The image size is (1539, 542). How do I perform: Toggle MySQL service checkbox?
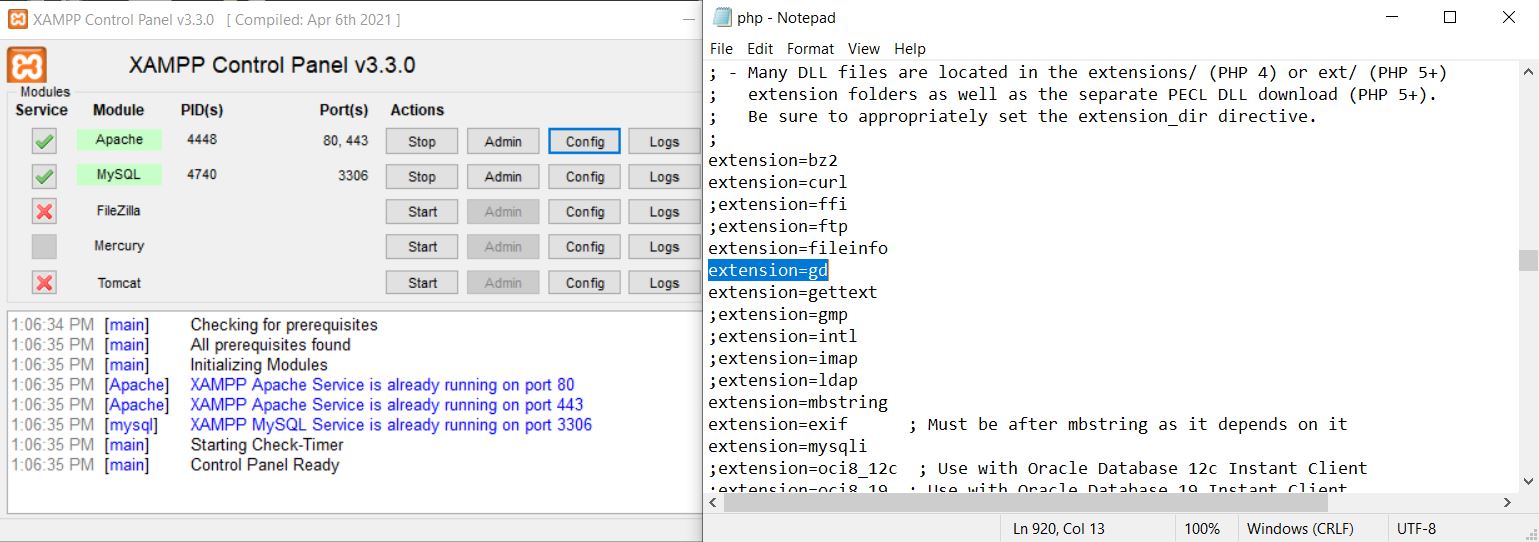(x=44, y=176)
